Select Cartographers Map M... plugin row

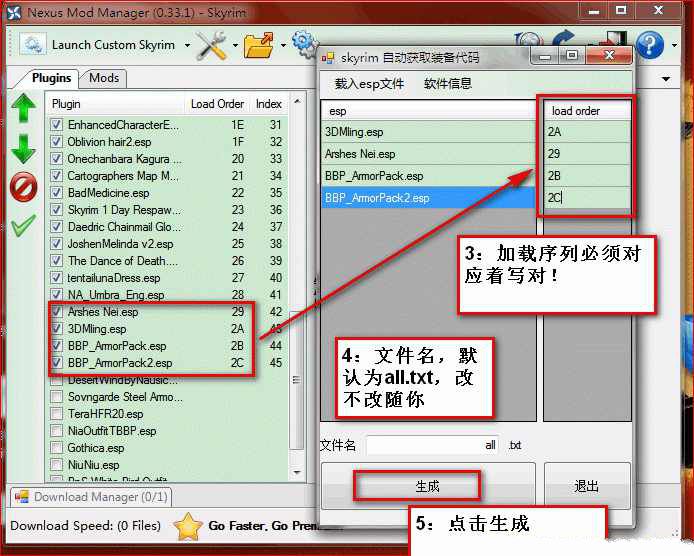pos(167,176)
